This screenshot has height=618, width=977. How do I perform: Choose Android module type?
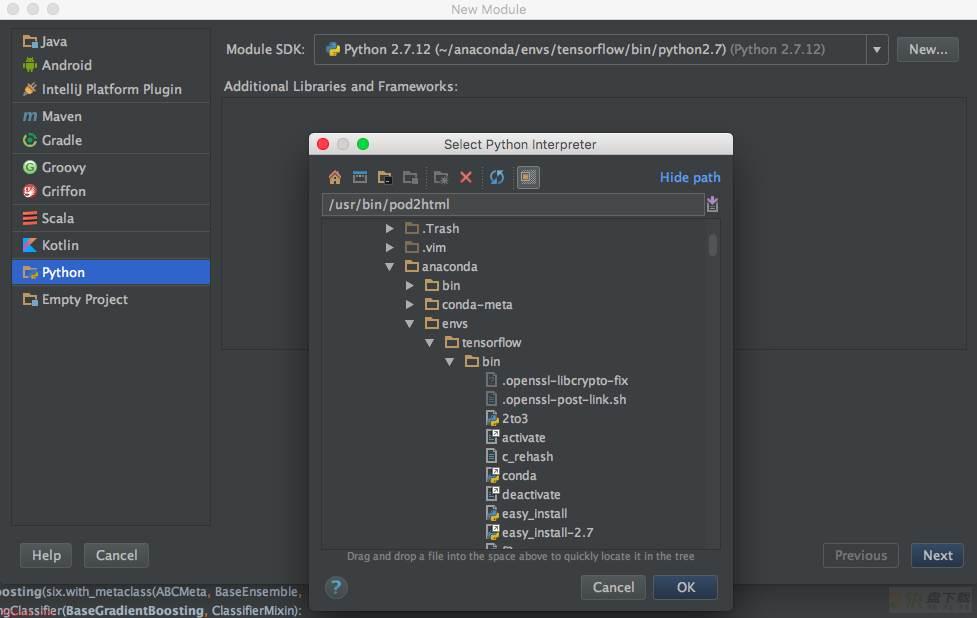111,65
